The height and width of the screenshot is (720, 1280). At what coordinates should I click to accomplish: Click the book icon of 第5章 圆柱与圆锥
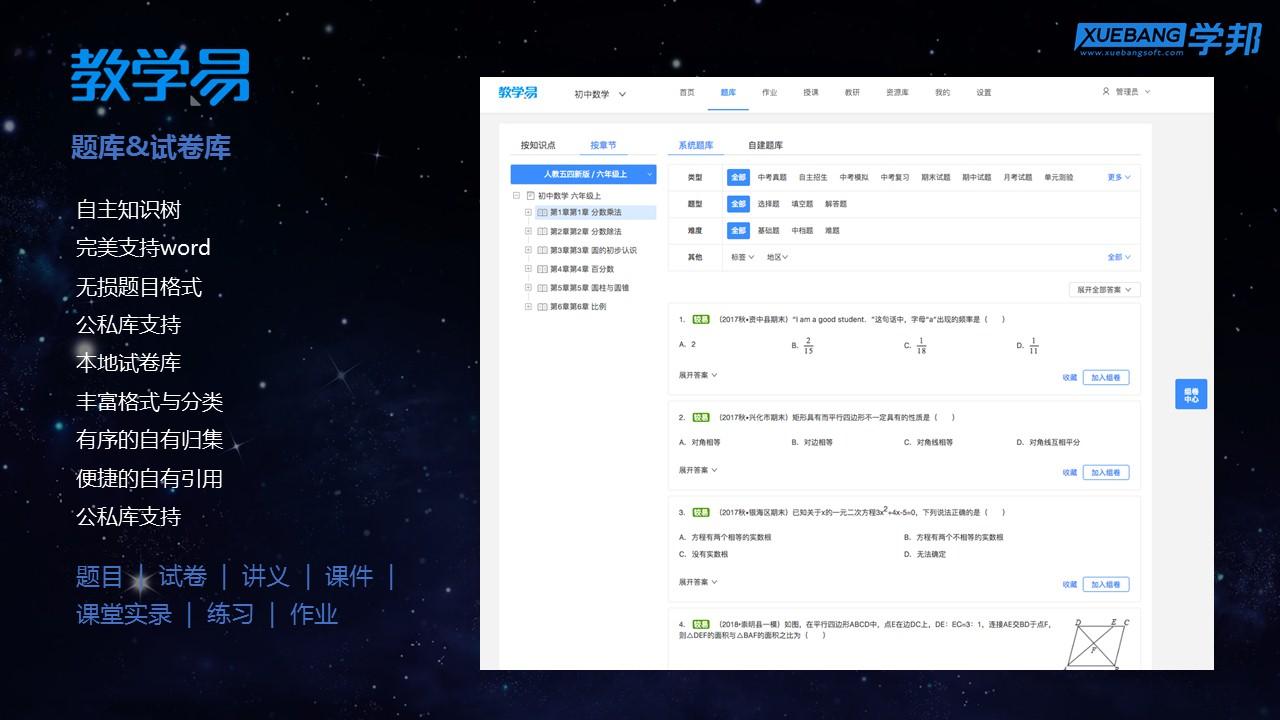(542, 288)
